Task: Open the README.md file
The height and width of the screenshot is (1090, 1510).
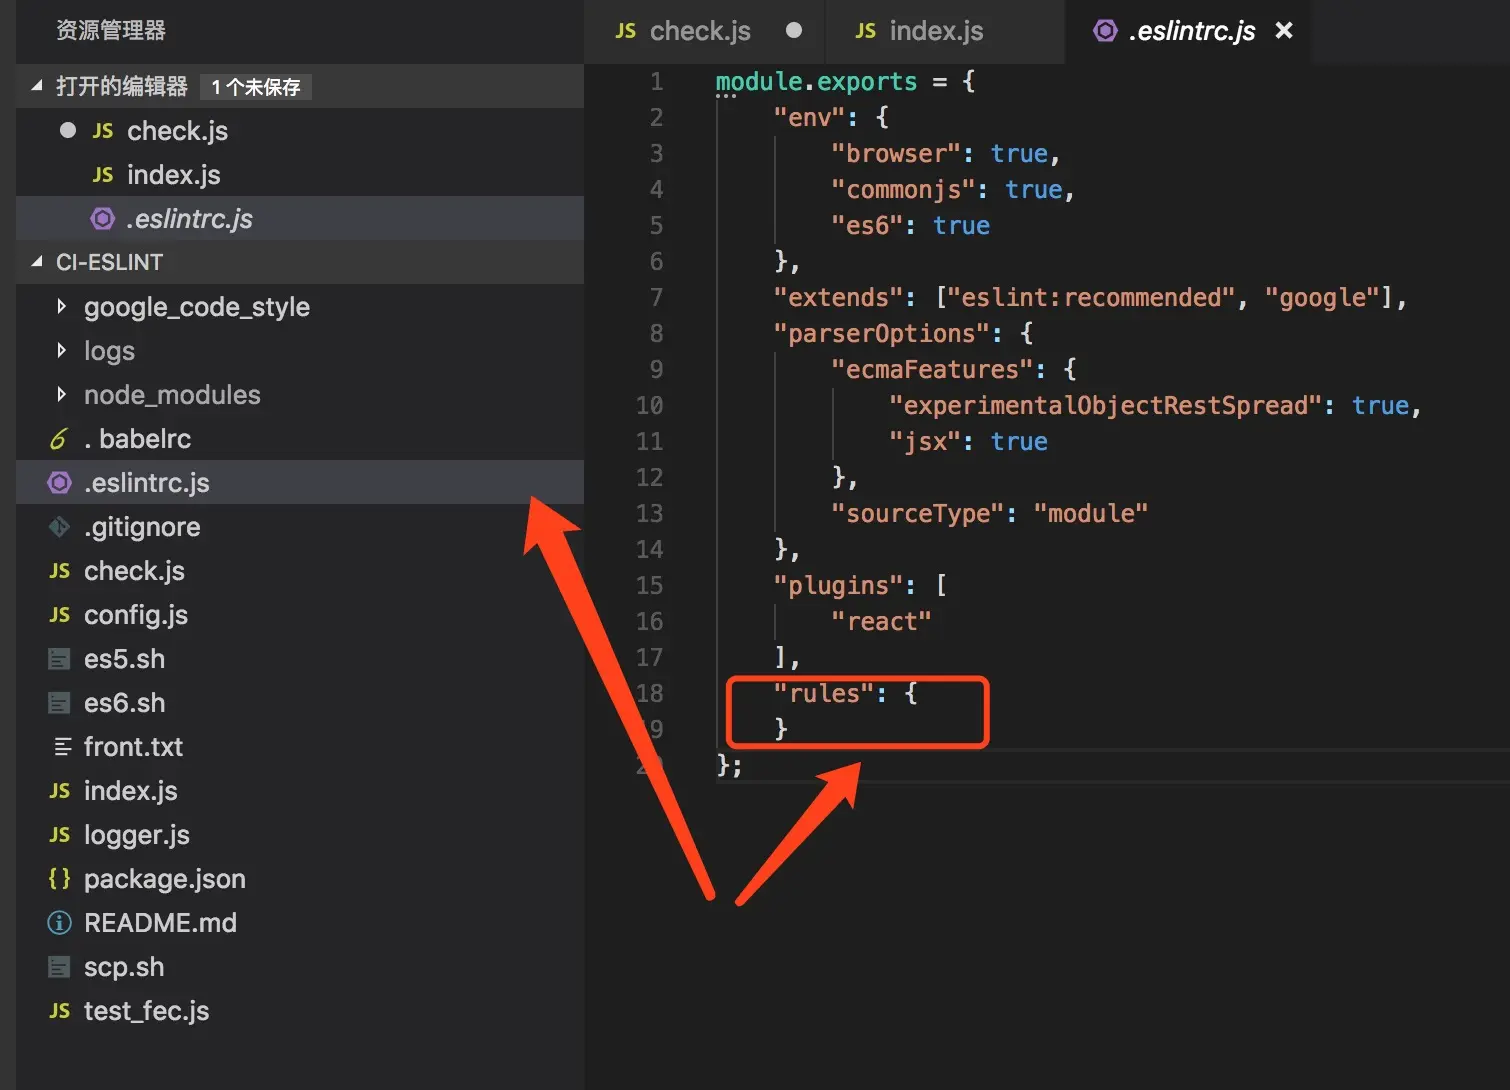Action: click(300, 923)
